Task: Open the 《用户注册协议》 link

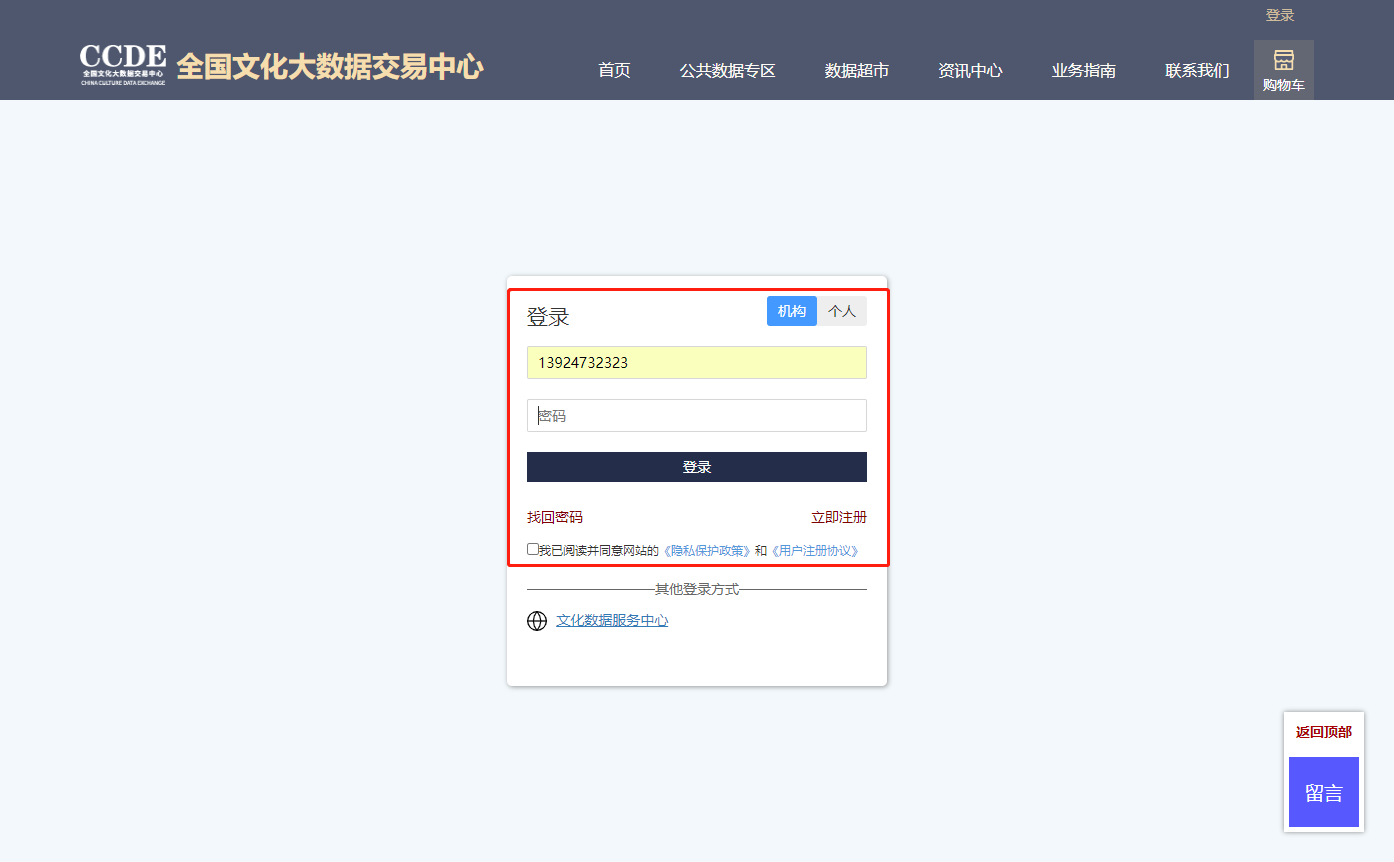Action: click(814, 551)
